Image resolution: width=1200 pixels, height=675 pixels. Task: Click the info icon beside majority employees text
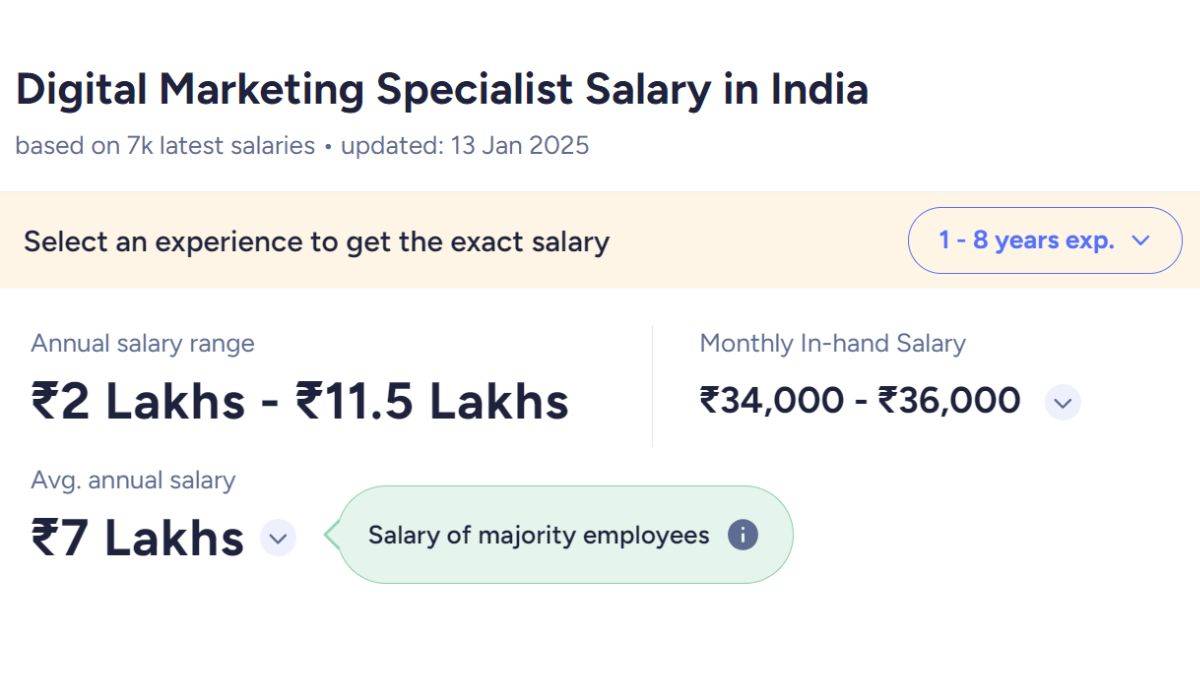[742, 536]
